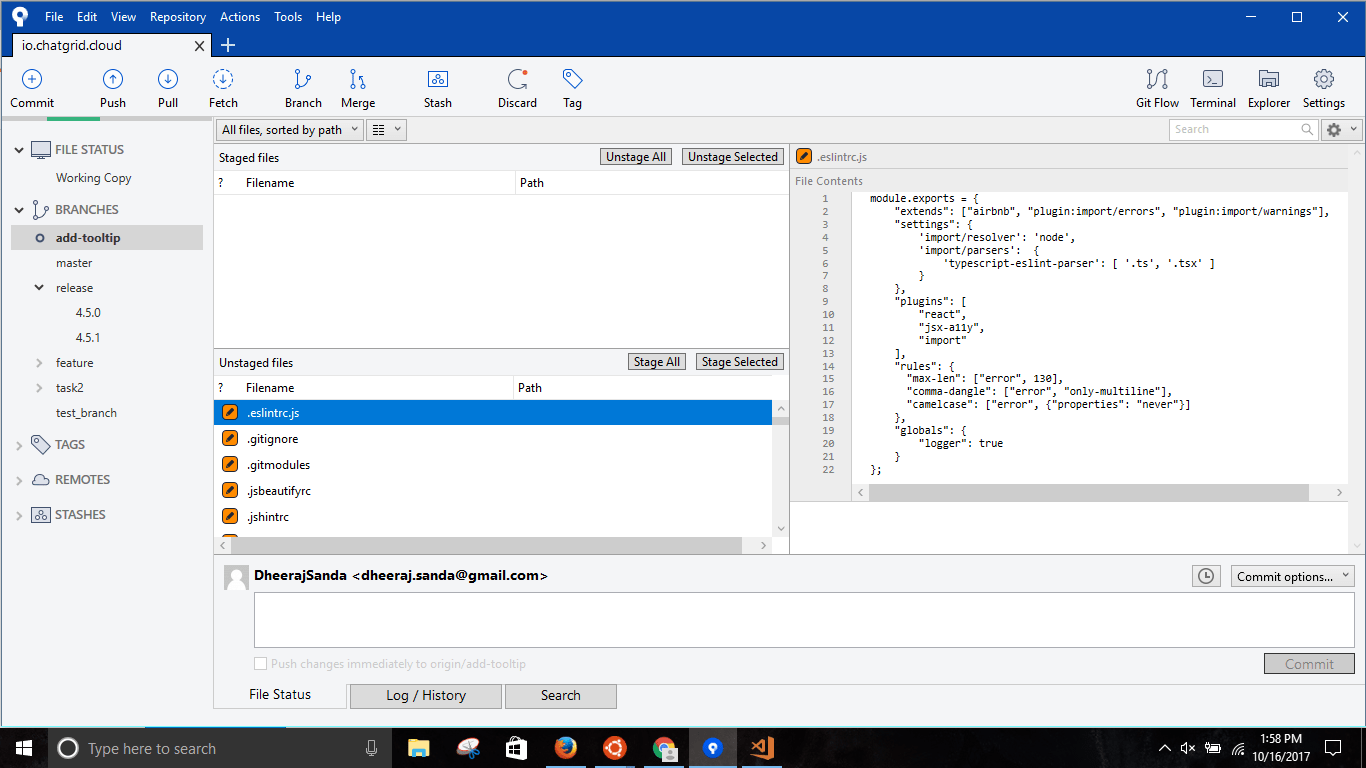Open the File menu
This screenshot has height=768, width=1366.
(54, 17)
